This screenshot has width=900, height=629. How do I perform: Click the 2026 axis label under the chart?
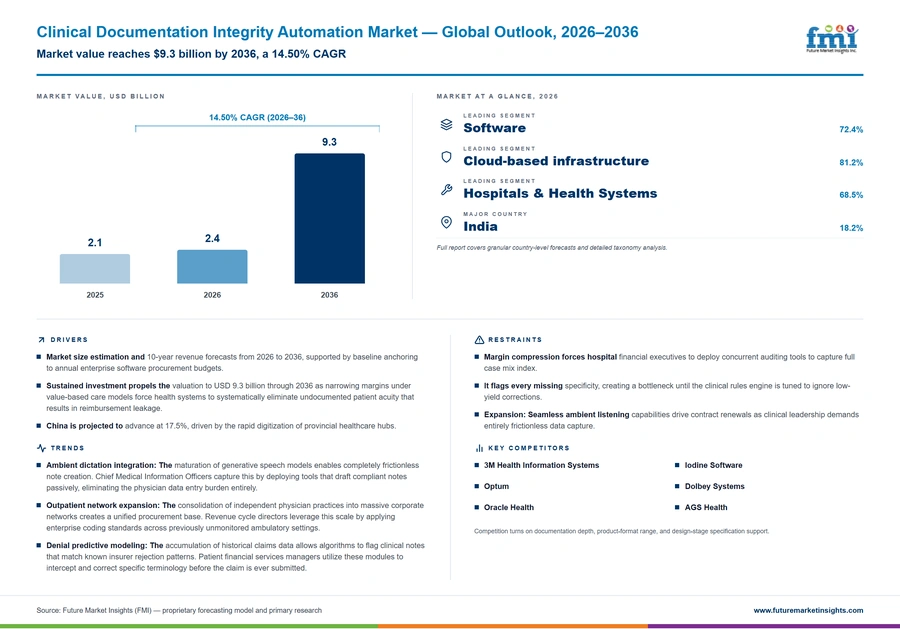pos(212,295)
